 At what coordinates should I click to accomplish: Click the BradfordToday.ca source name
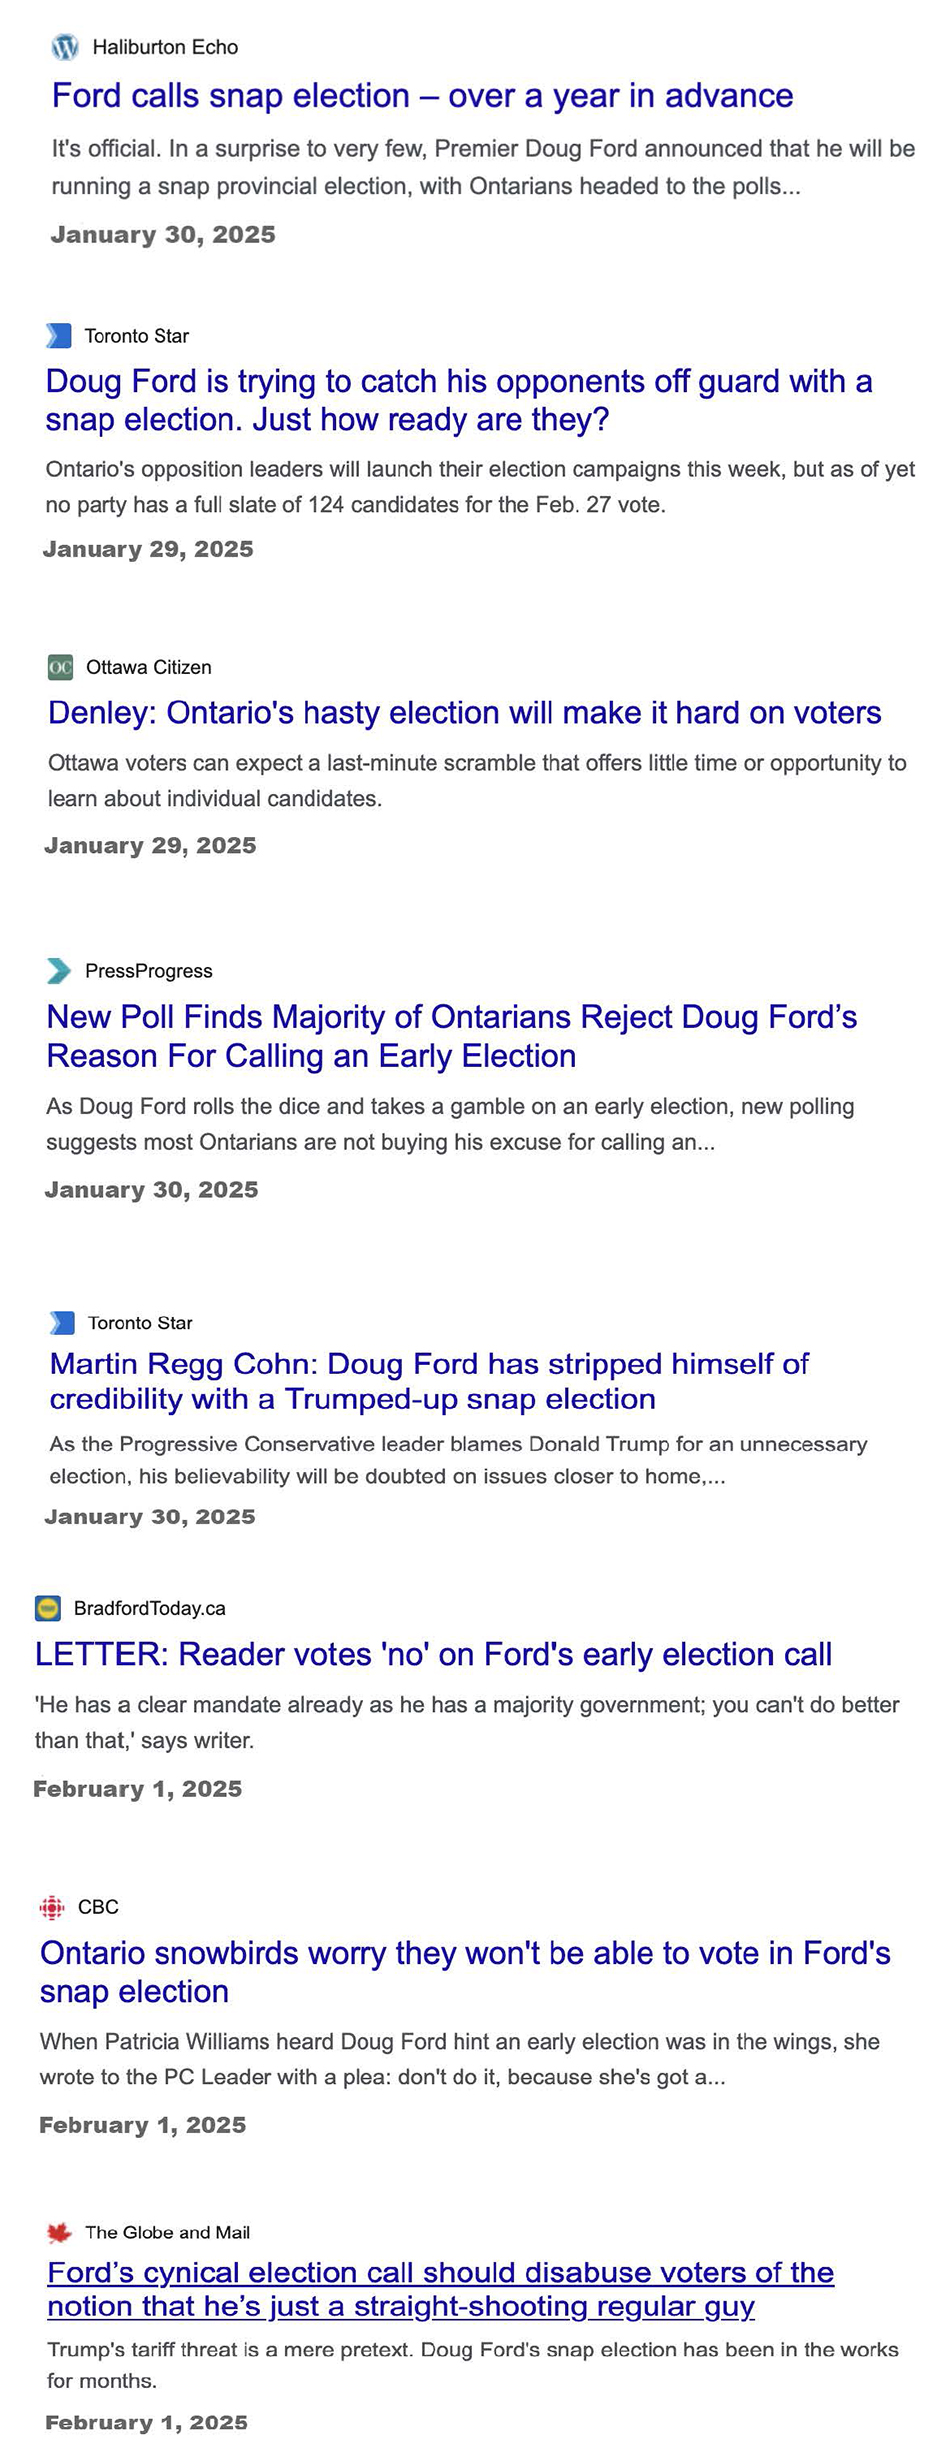150,1608
